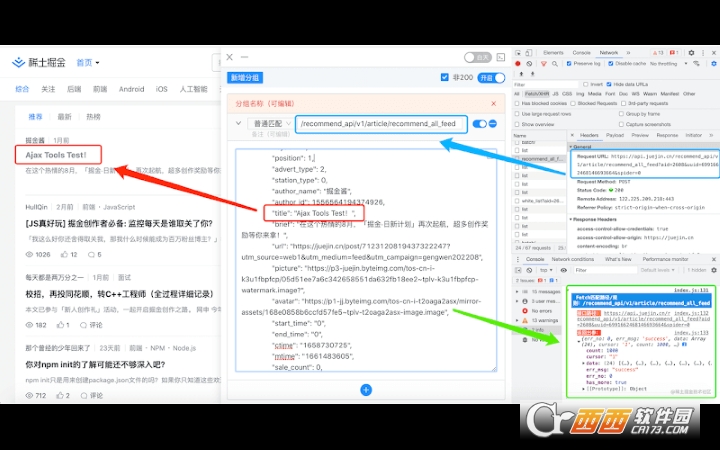Uncheck Preserve log checkbox

[x=569, y=64]
